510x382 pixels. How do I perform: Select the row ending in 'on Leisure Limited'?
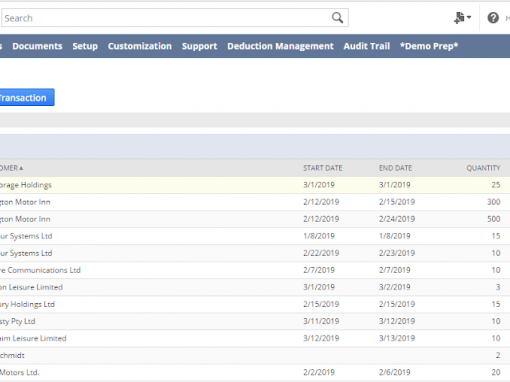[255, 287]
